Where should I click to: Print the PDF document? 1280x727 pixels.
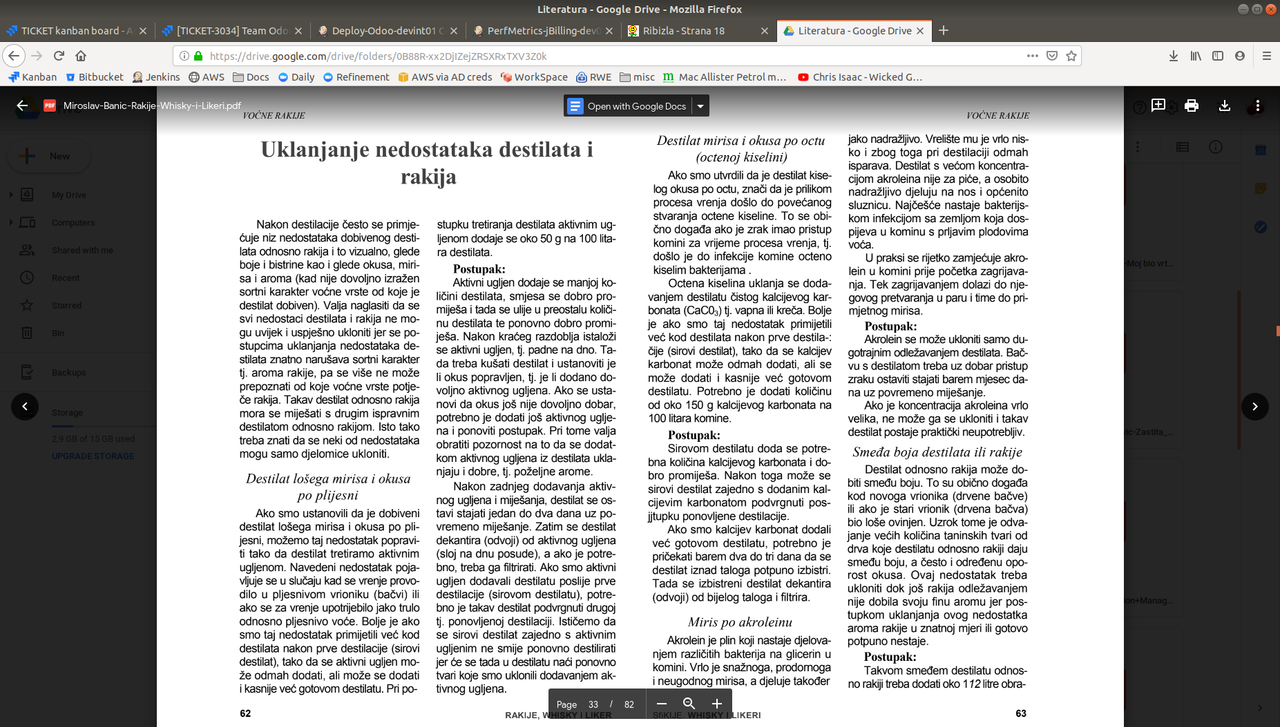(x=1191, y=105)
